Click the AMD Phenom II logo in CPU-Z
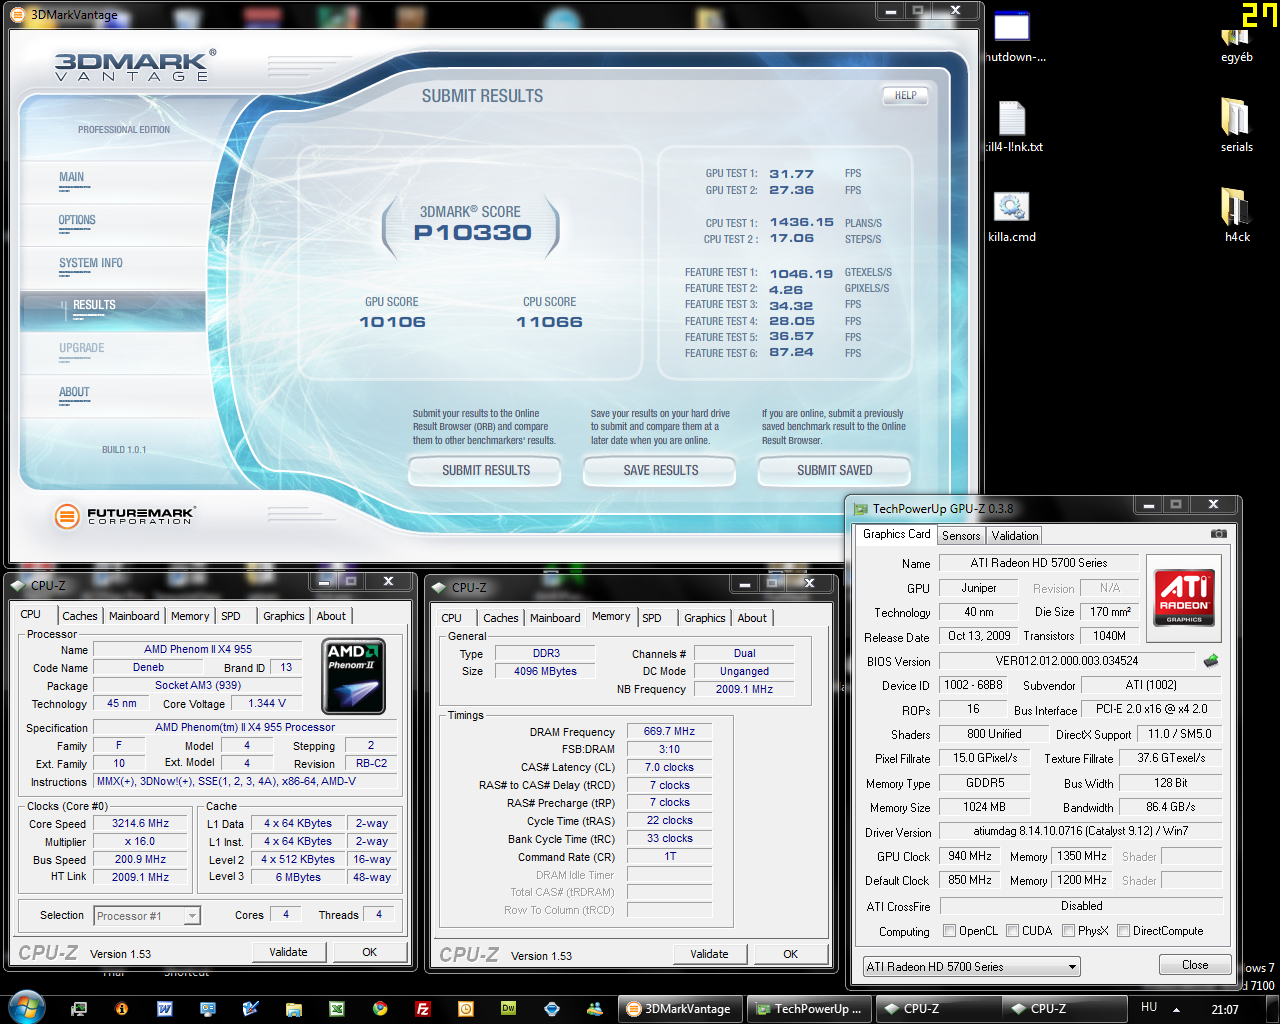The image size is (1280, 1024). (354, 677)
